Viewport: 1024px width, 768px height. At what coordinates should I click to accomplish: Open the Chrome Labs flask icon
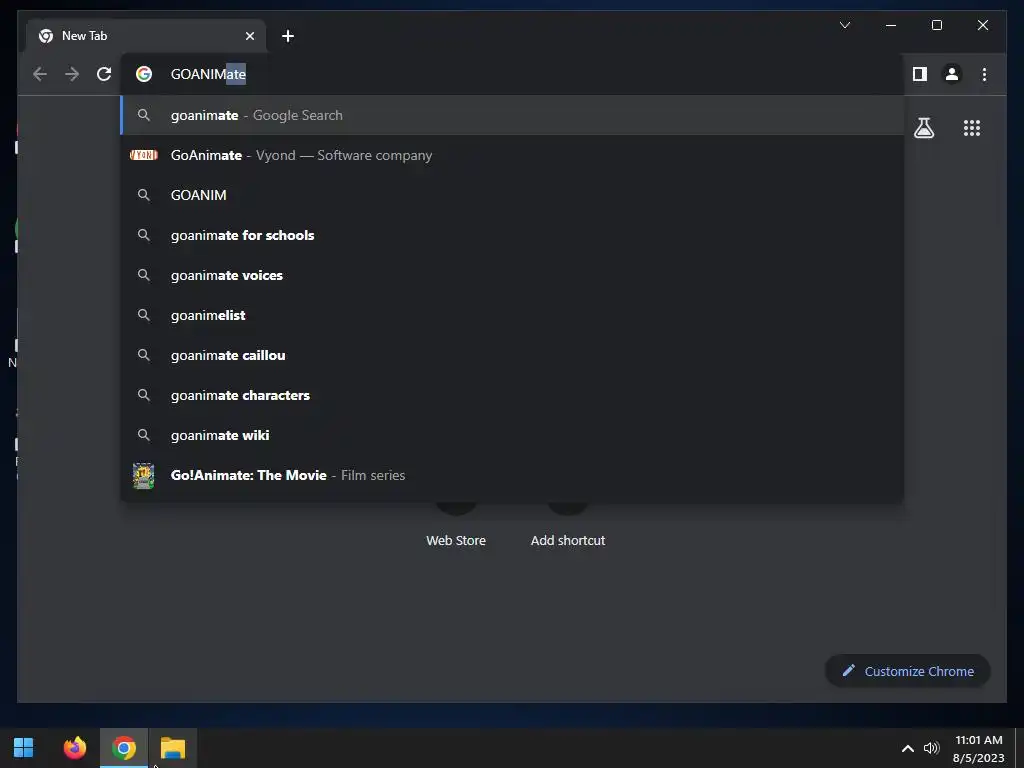[x=923, y=128]
